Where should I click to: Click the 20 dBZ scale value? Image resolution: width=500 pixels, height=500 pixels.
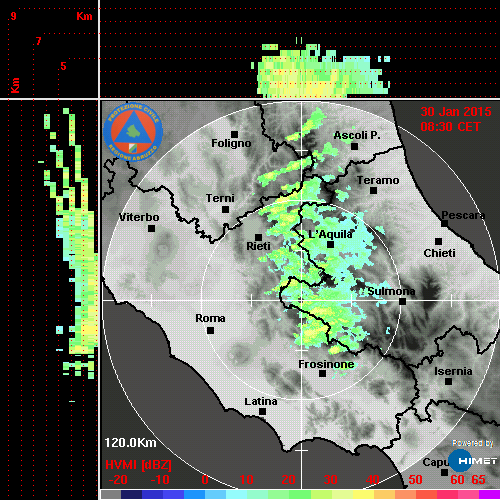pos(288,480)
